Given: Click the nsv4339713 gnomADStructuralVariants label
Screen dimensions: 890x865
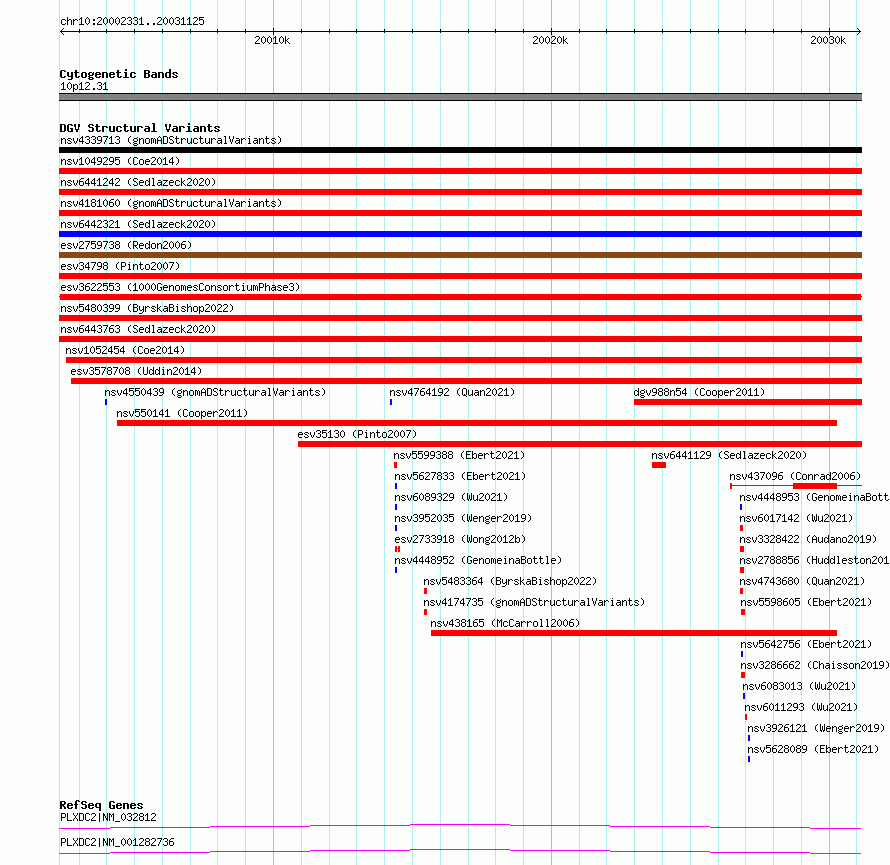Looking at the screenshot, I should coord(171,140).
